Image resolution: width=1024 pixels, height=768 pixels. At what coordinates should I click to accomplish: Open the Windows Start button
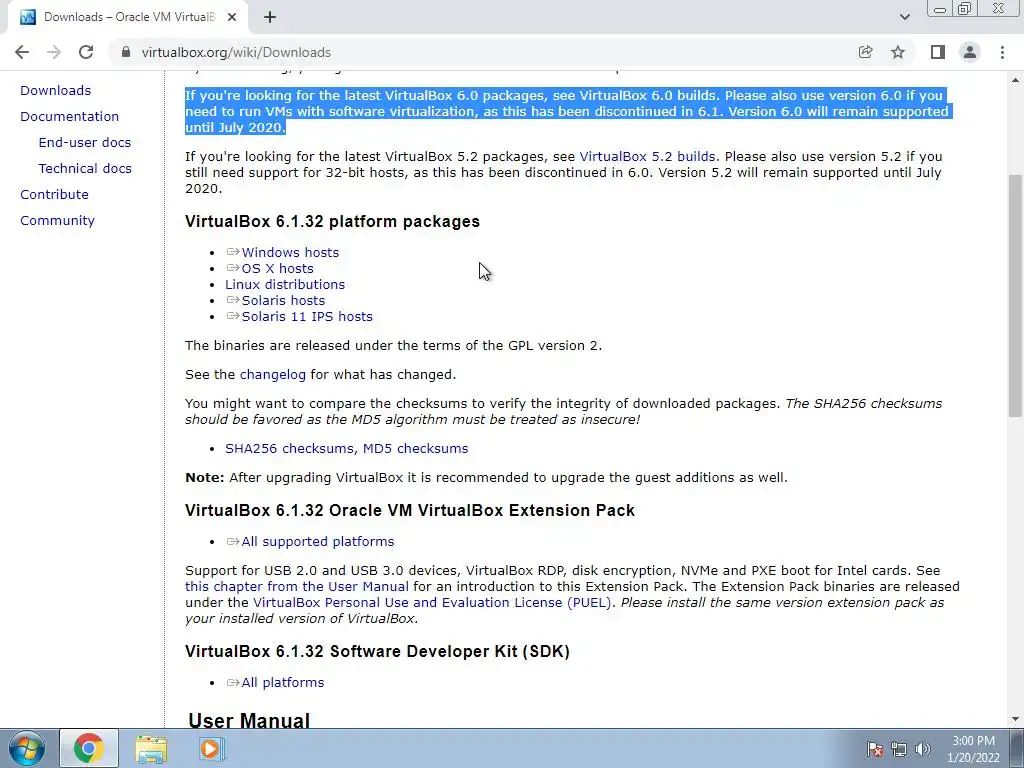click(x=26, y=748)
